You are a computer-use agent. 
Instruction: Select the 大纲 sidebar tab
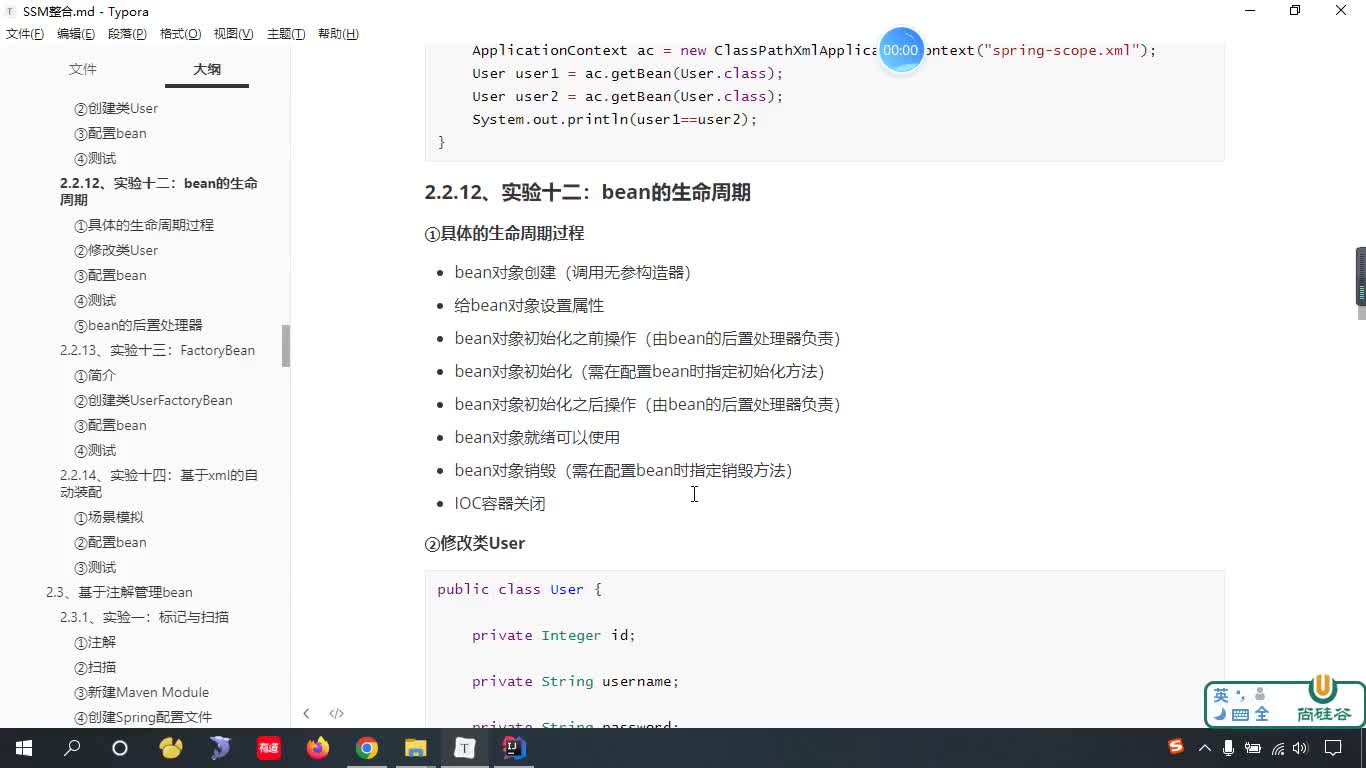click(x=207, y=69)
